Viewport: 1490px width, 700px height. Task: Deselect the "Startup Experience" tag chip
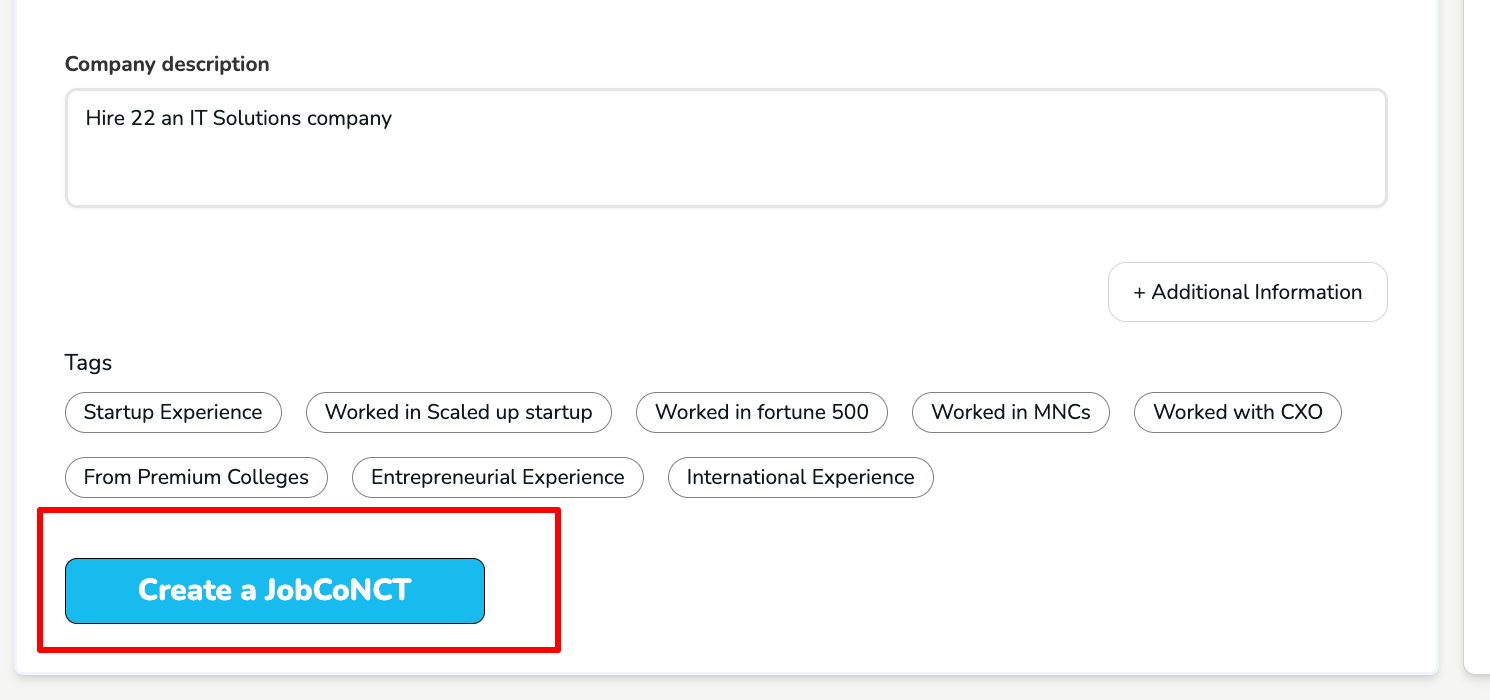[173, 412]
